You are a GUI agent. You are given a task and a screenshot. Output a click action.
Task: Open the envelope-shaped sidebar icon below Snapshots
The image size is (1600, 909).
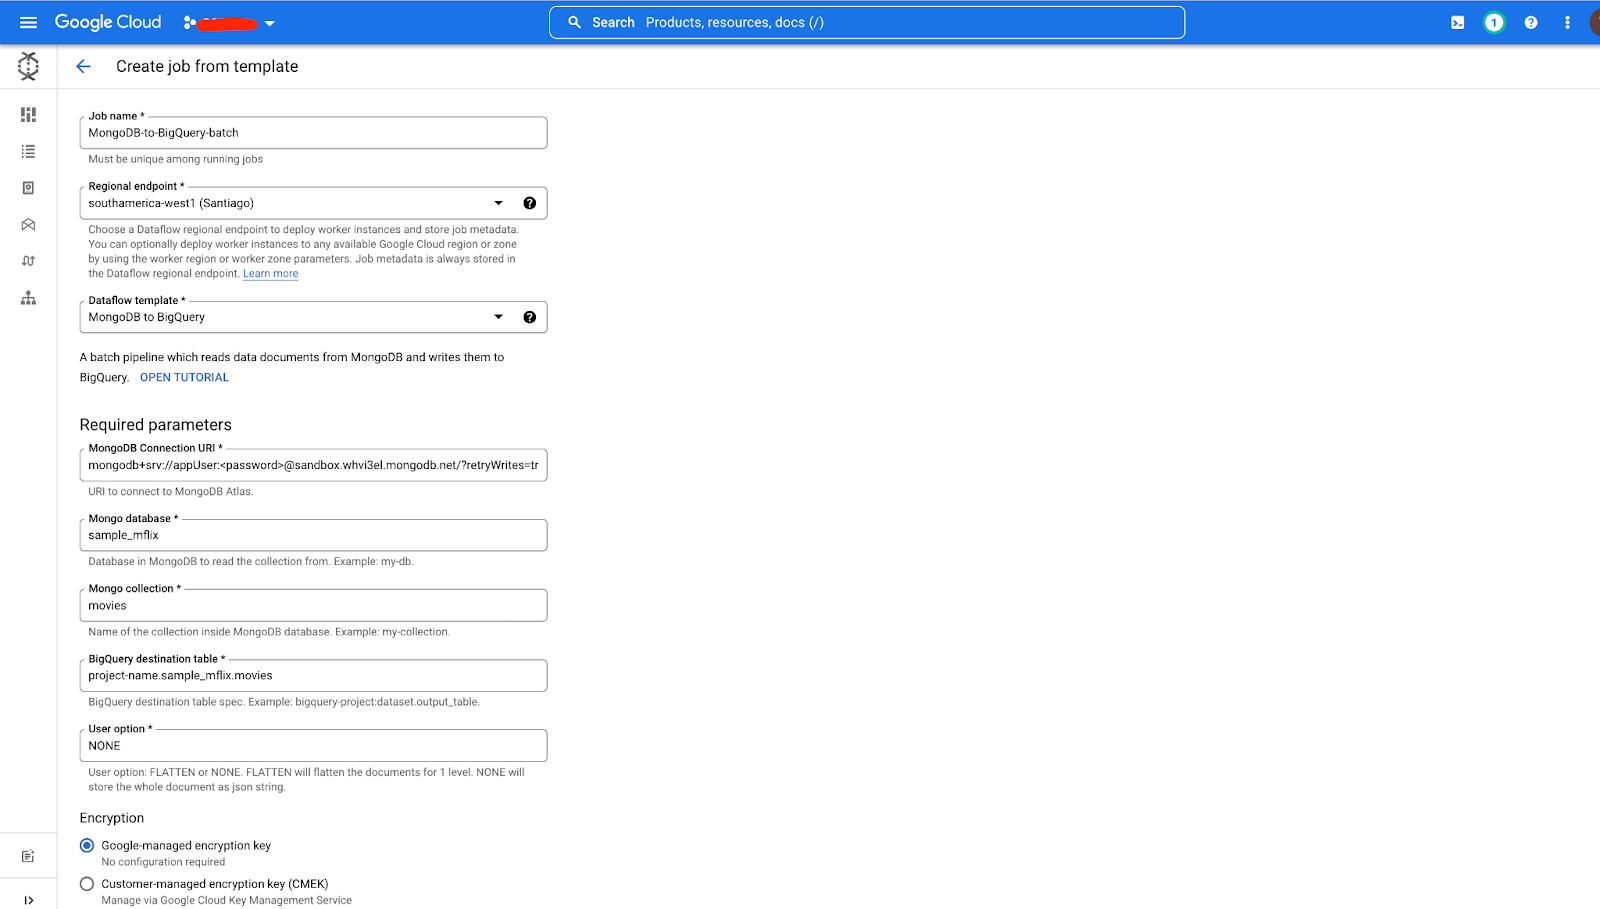(28, 225)
